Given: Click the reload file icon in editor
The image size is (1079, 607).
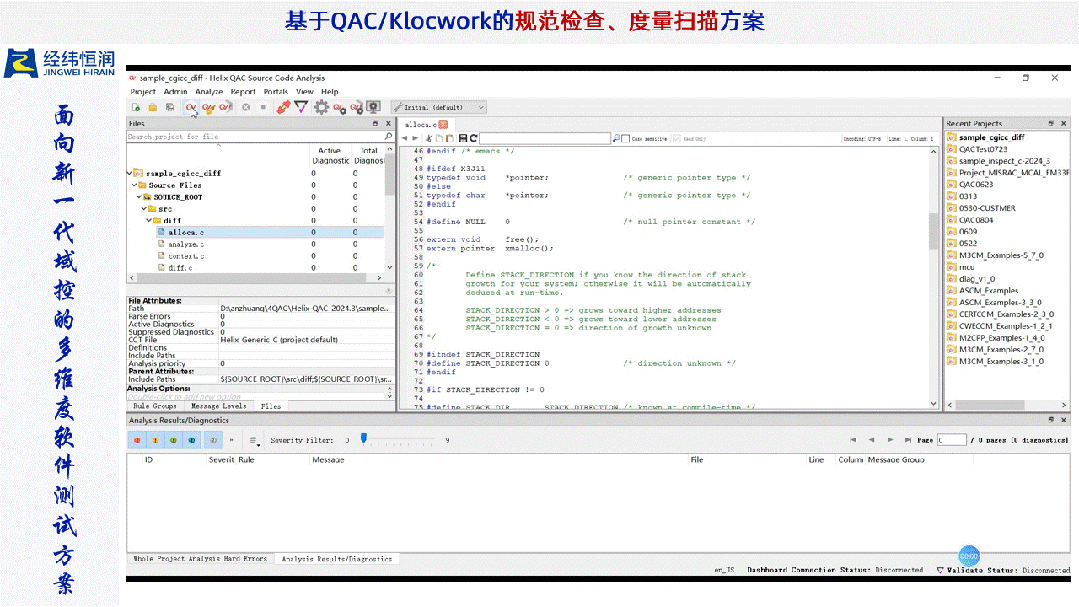Looking at the screenshot, I should pos(473,138).
